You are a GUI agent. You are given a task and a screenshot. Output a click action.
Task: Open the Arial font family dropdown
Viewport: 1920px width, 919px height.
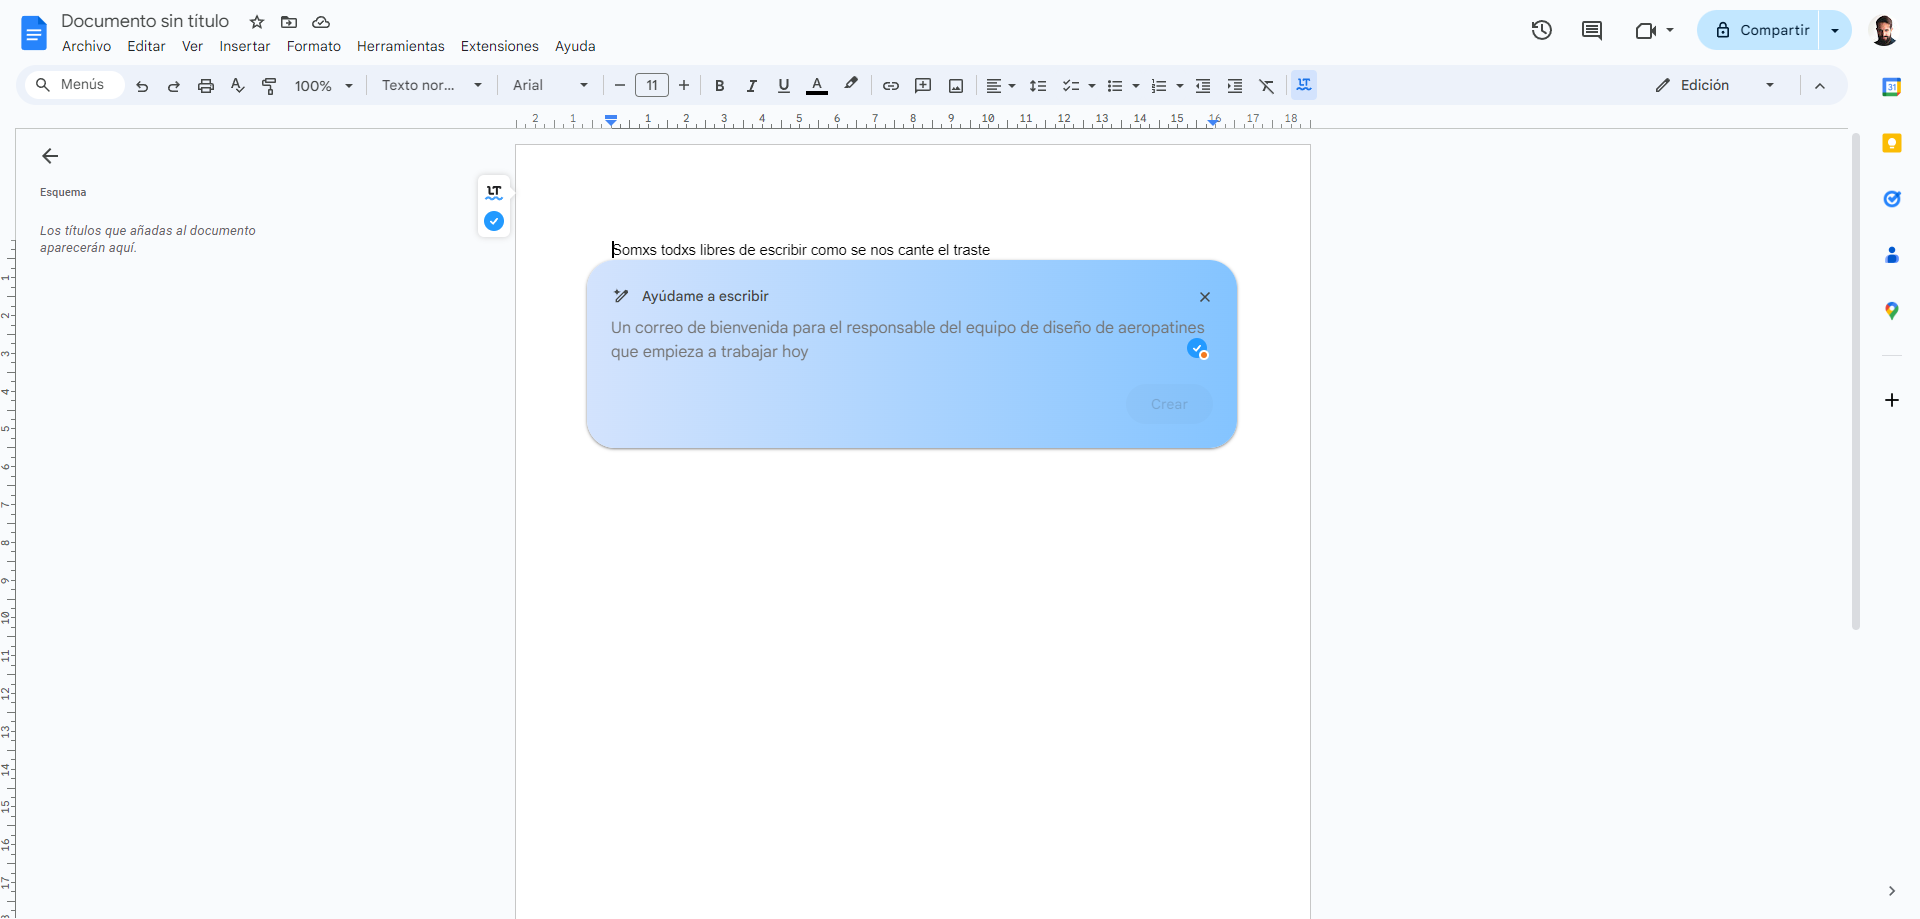tap(581, 85)
